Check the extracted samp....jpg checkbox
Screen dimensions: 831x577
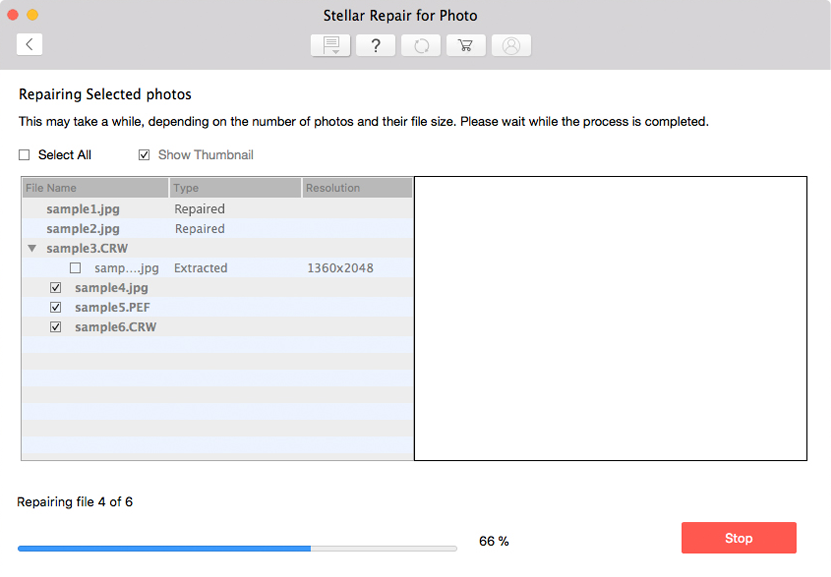[75, 268]
